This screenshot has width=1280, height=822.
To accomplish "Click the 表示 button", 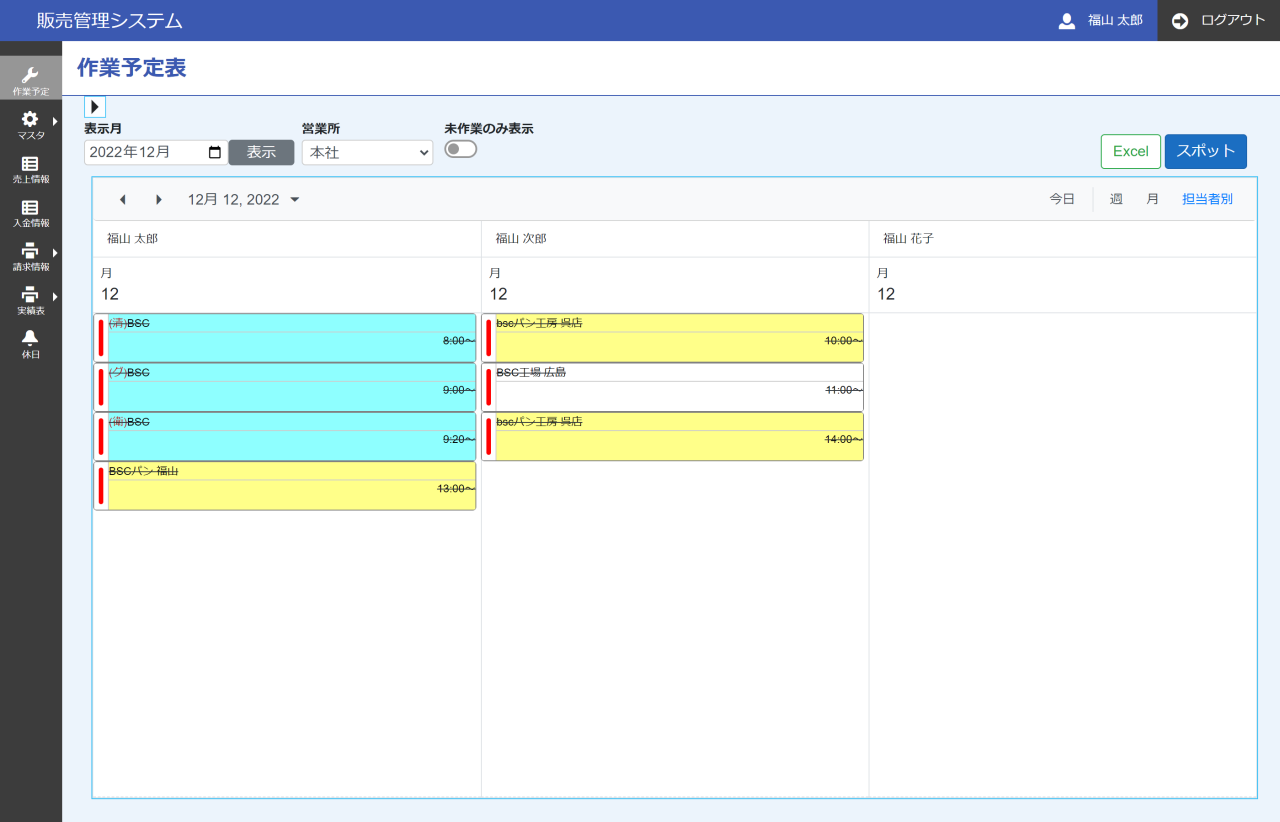I will coord(261,152).
